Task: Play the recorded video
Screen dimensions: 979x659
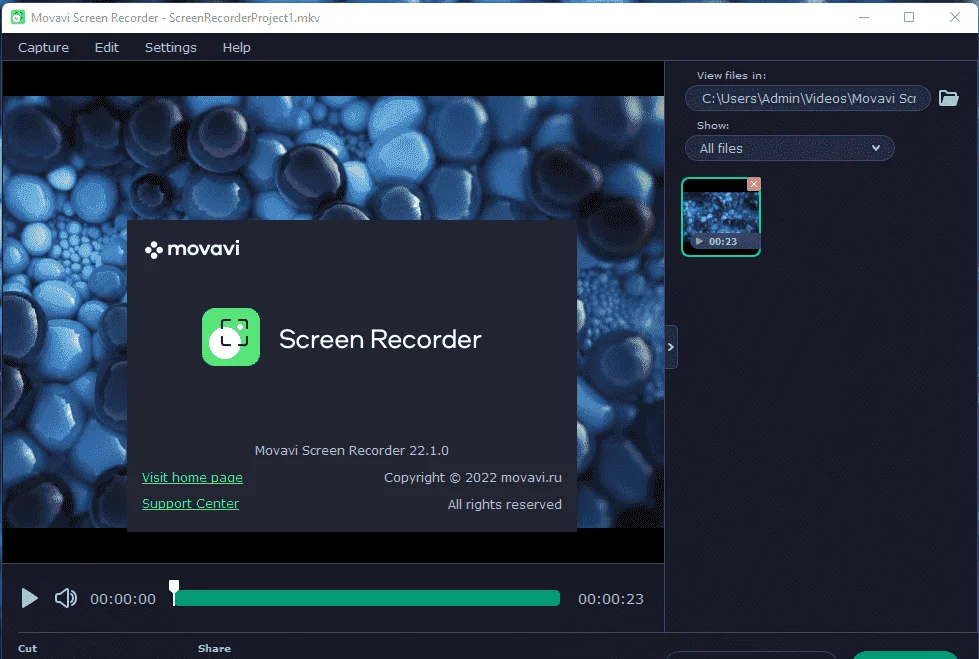Action: click(x=29, y=598)
